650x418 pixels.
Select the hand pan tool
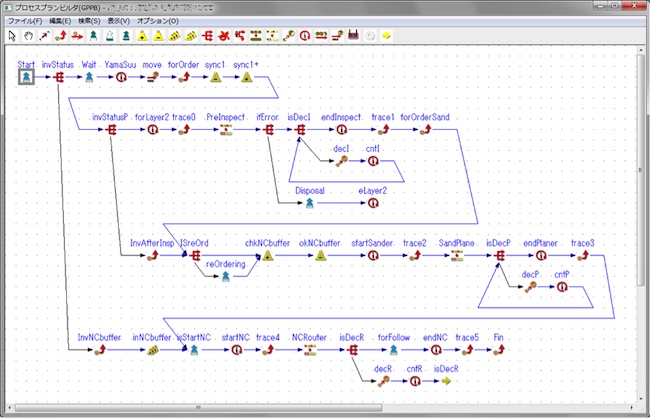(28, 36)
